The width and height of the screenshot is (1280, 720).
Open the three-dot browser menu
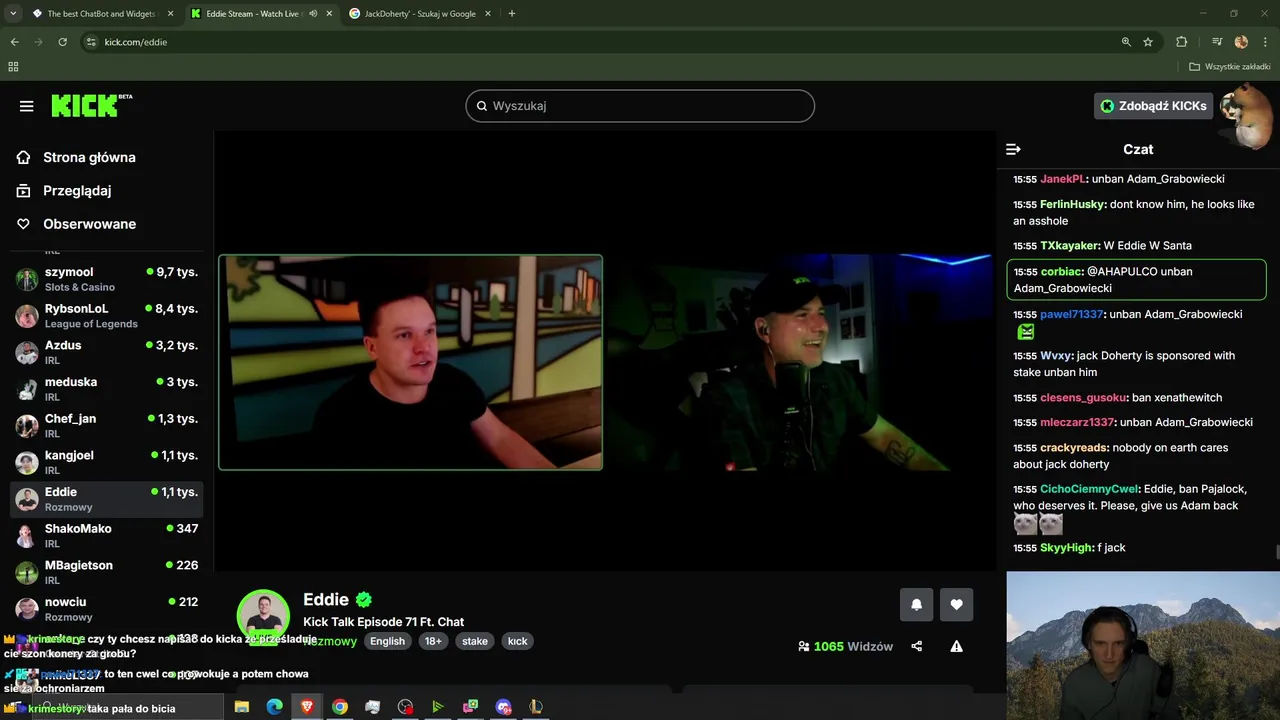click(1266, 42)
